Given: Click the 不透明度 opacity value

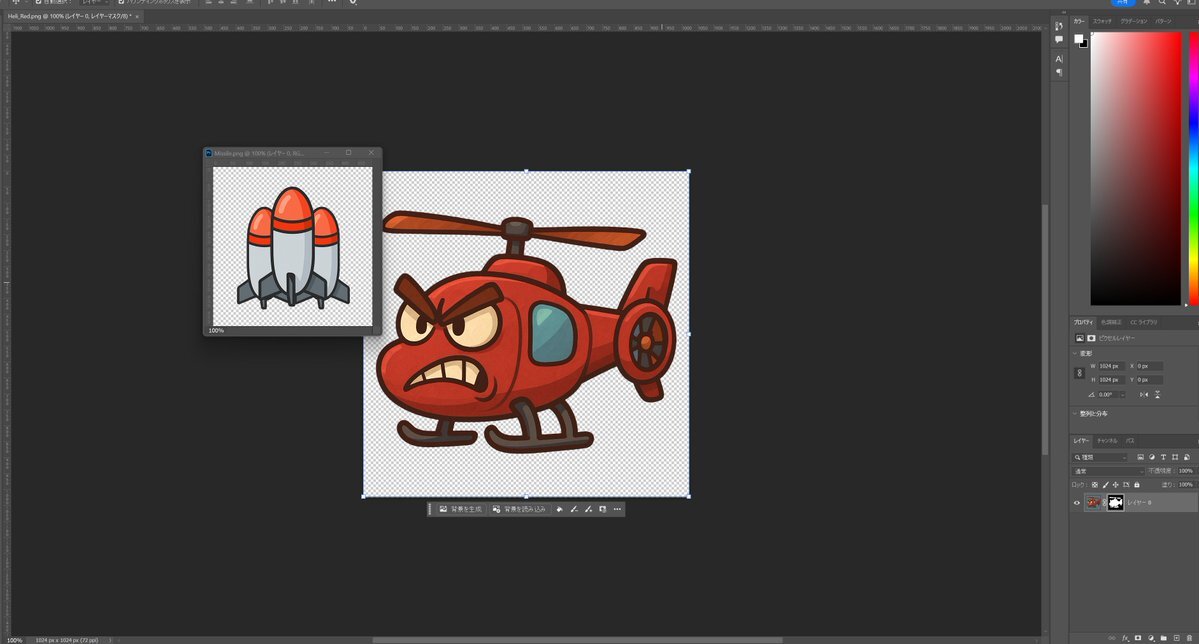Looking at the screenshot, I should 1186,471.
